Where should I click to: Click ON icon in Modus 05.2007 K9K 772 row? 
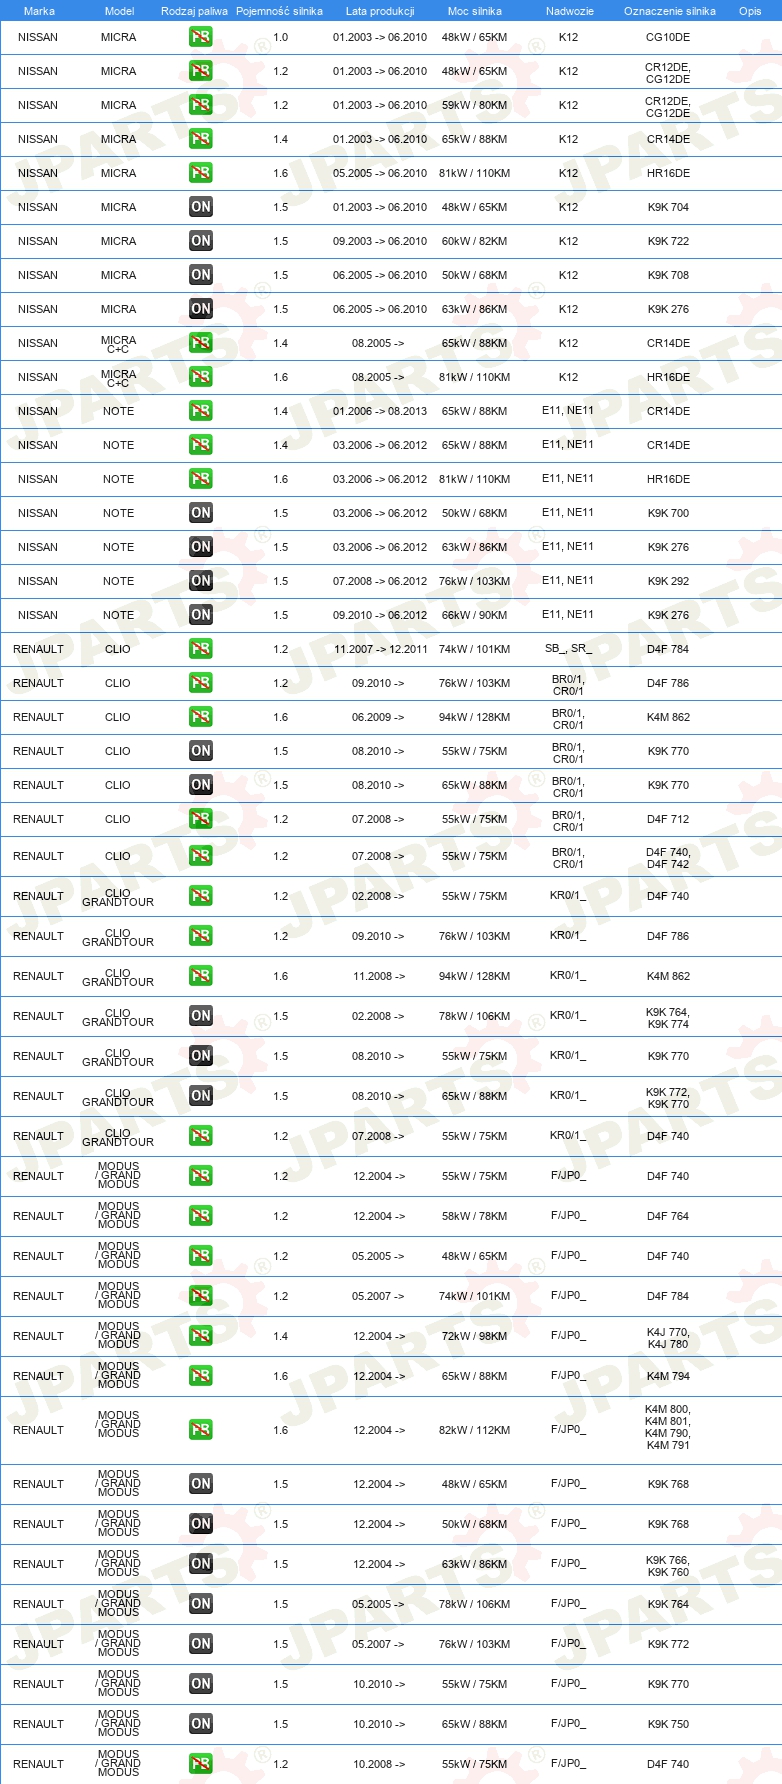tap(201, 1644)
